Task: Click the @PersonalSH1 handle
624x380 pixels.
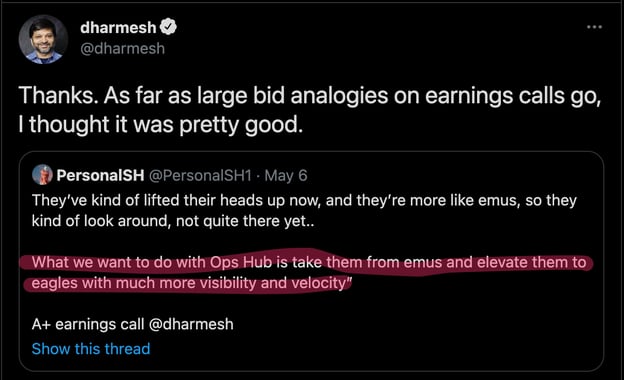Action: 201,175
